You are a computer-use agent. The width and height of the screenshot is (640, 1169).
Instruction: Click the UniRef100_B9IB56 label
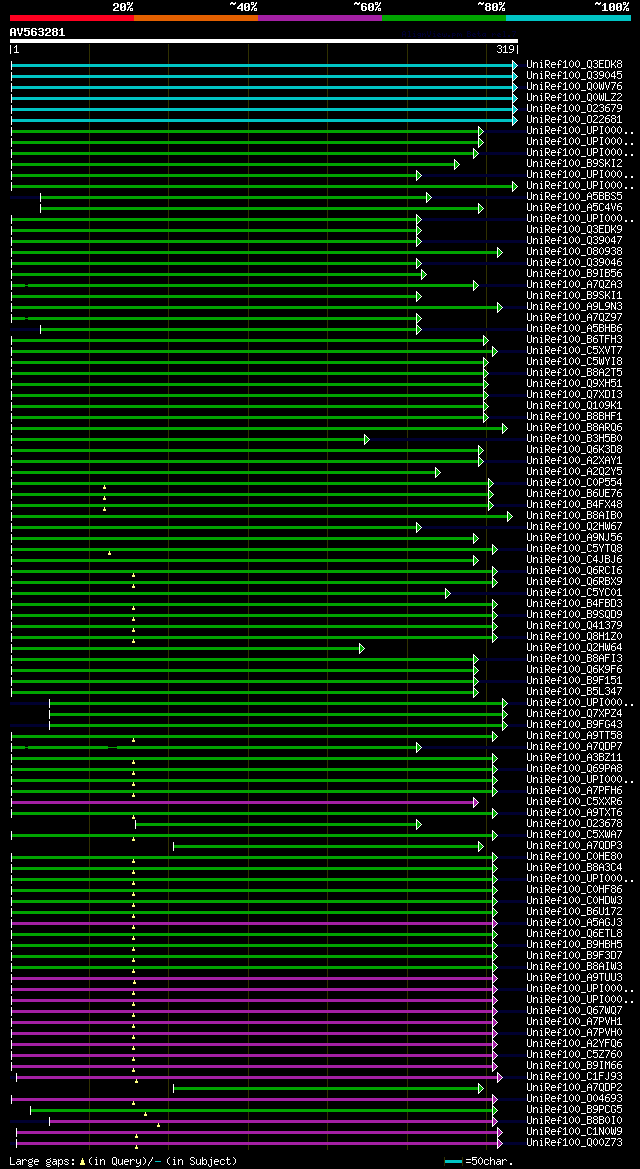[x=574, y=274]
